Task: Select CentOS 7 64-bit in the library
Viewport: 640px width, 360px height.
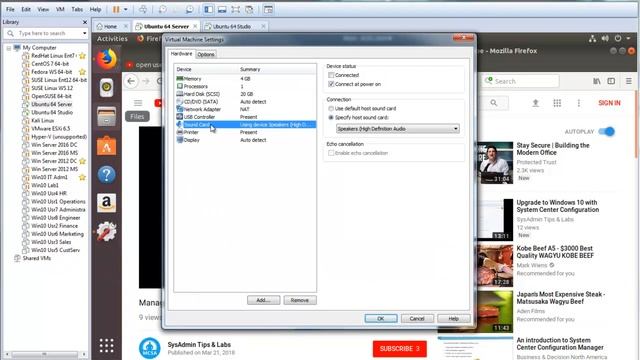Action: [50, 64]
